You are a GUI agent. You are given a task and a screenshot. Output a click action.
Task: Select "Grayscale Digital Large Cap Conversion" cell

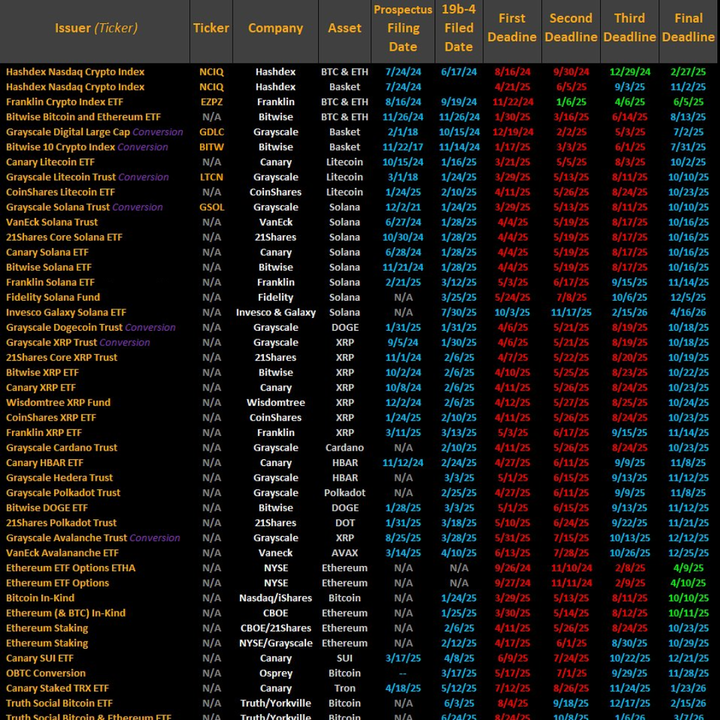click(94, 132)
